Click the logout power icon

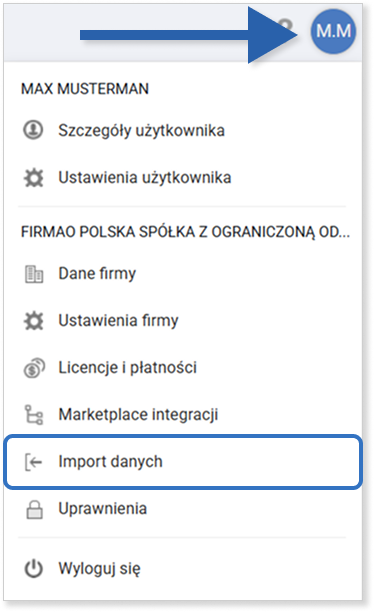34,569
